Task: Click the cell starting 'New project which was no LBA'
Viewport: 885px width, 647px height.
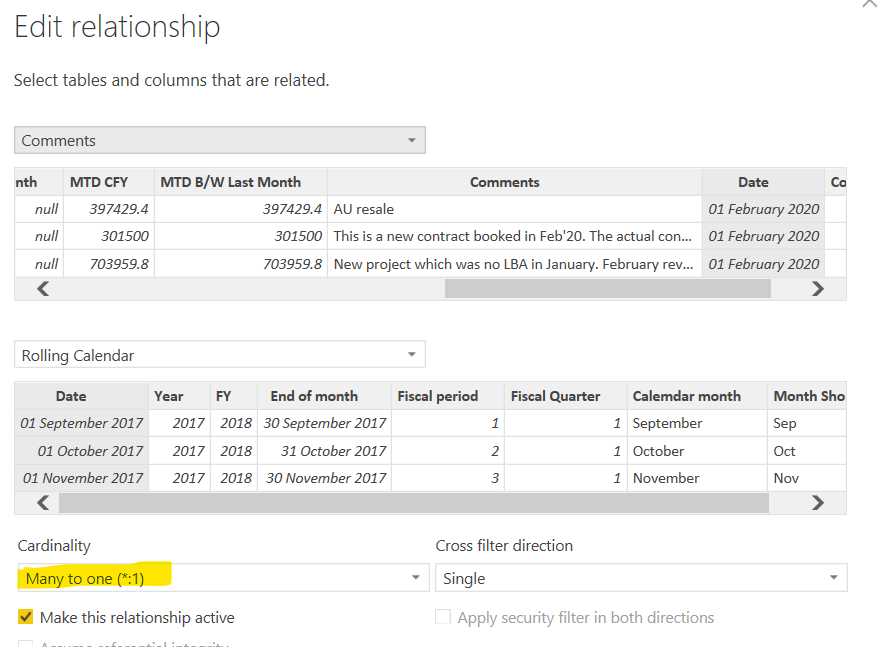Action: tap(515, 264)
